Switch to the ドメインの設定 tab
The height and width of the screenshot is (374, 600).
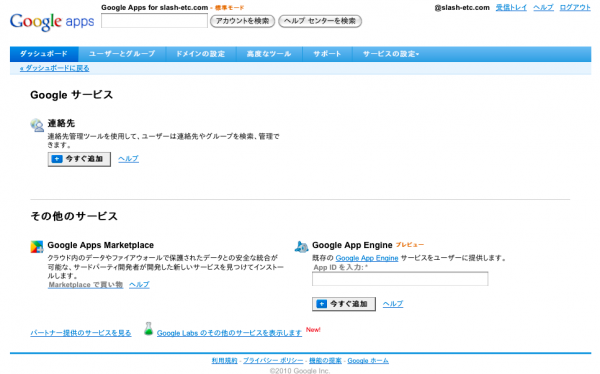click(201, 54)
